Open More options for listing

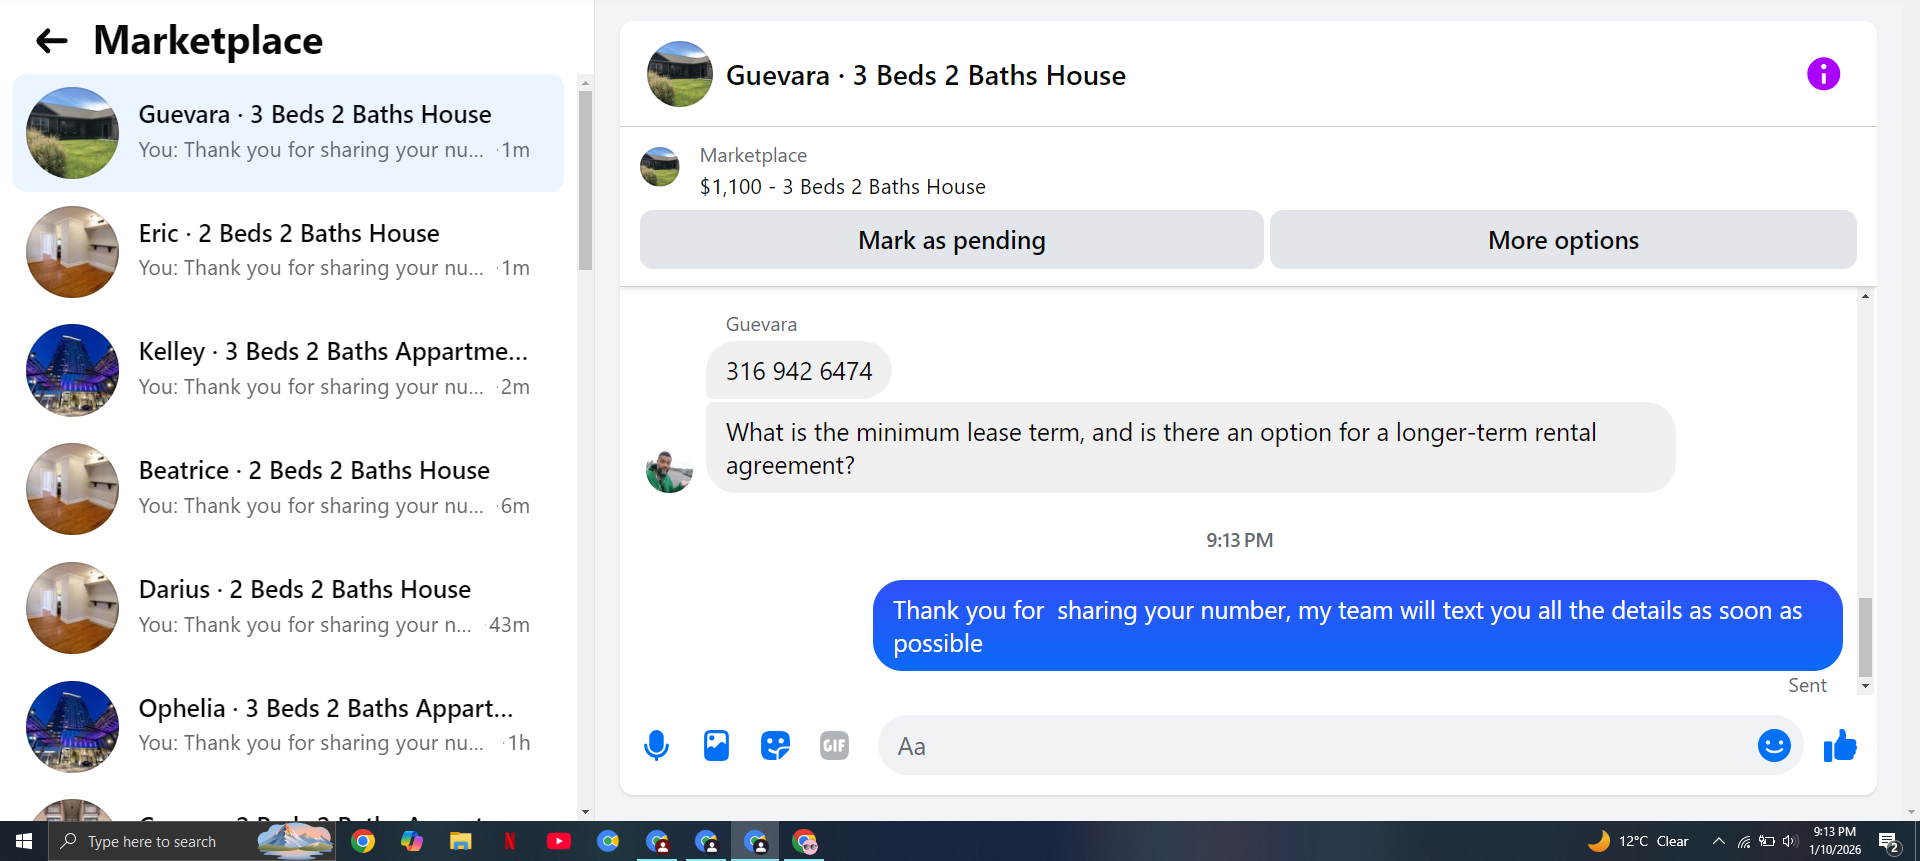coord(1563,240)
